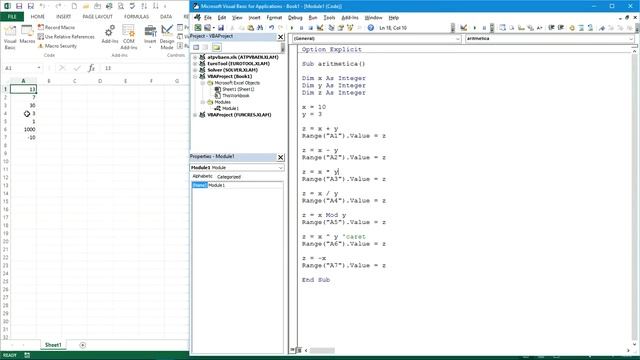Click the code window horizontal scrollbar thumb
The height and width of the screenshot is (360, 640).
point(322,351)
